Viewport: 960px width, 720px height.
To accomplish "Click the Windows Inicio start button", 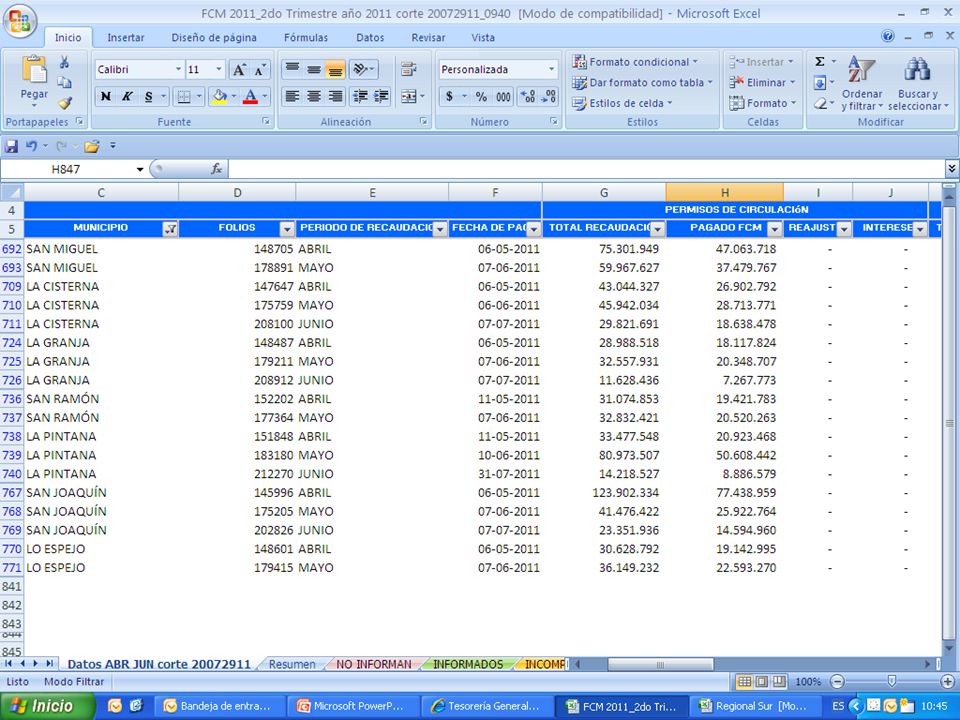I will [x=48, y=706].
